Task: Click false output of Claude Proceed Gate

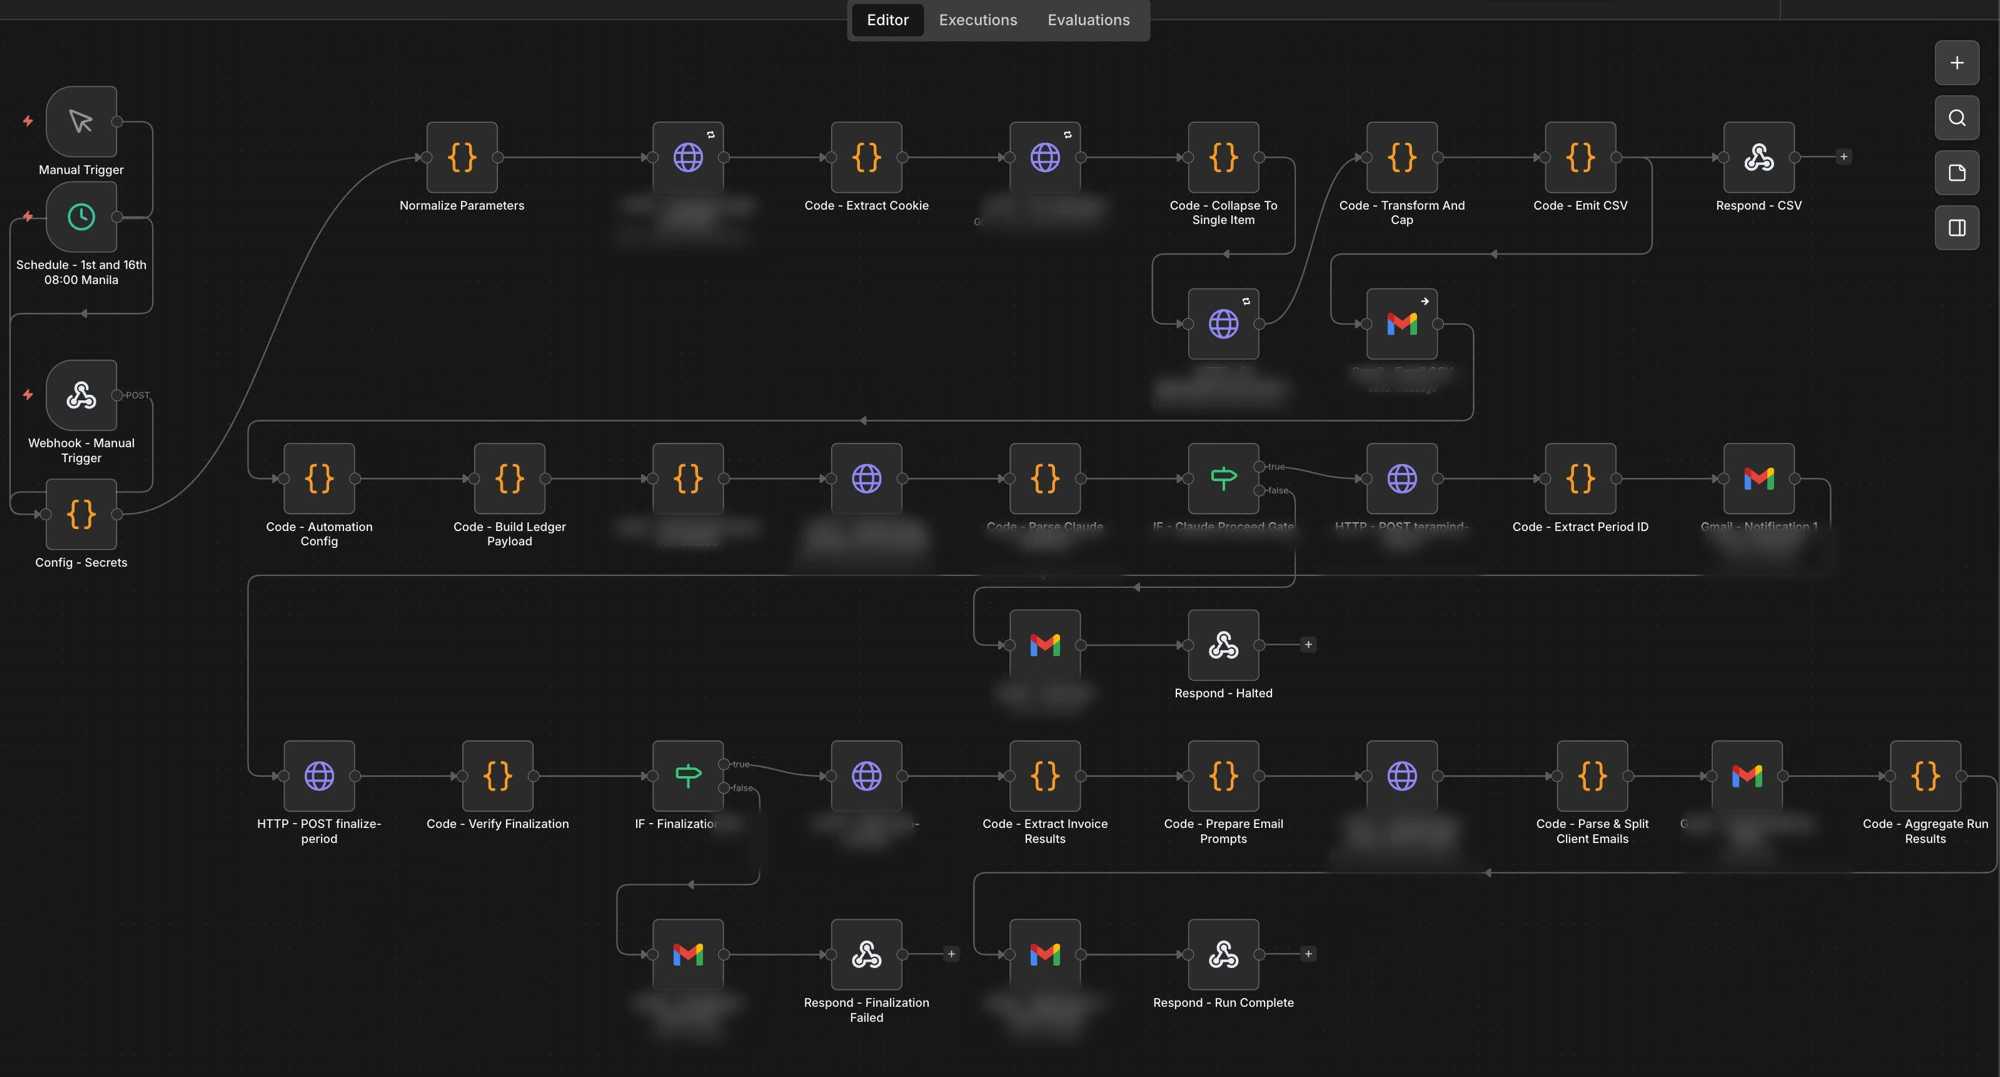Action: click(1260, 491)
